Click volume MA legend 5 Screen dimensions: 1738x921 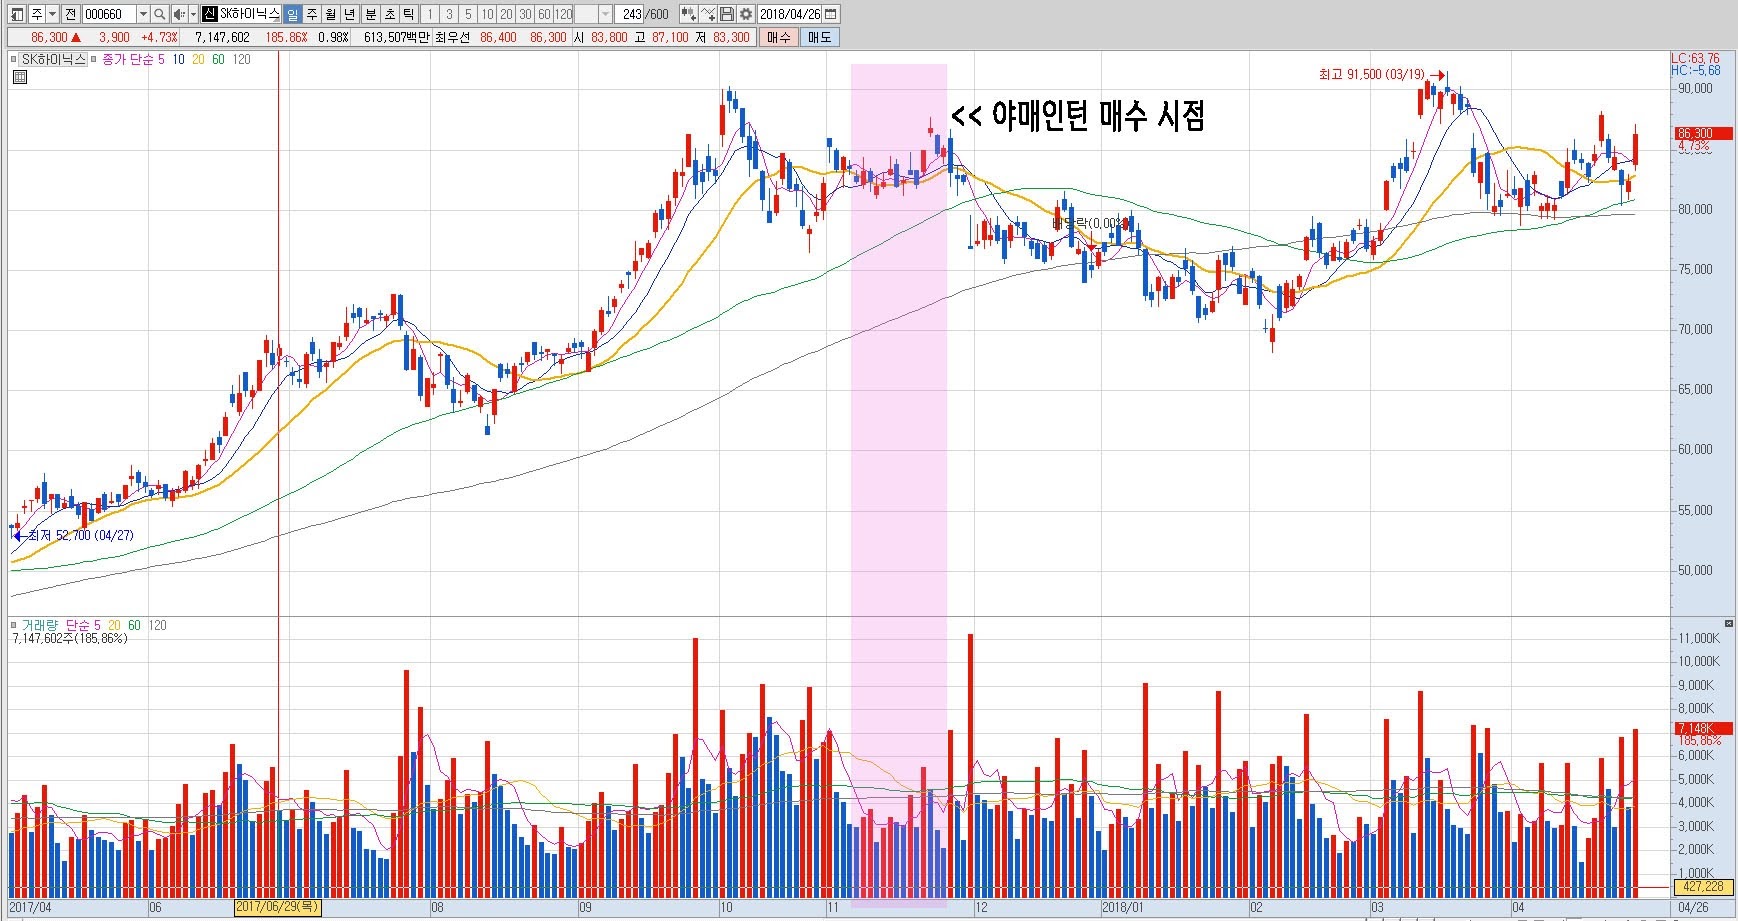click(97, 625)
